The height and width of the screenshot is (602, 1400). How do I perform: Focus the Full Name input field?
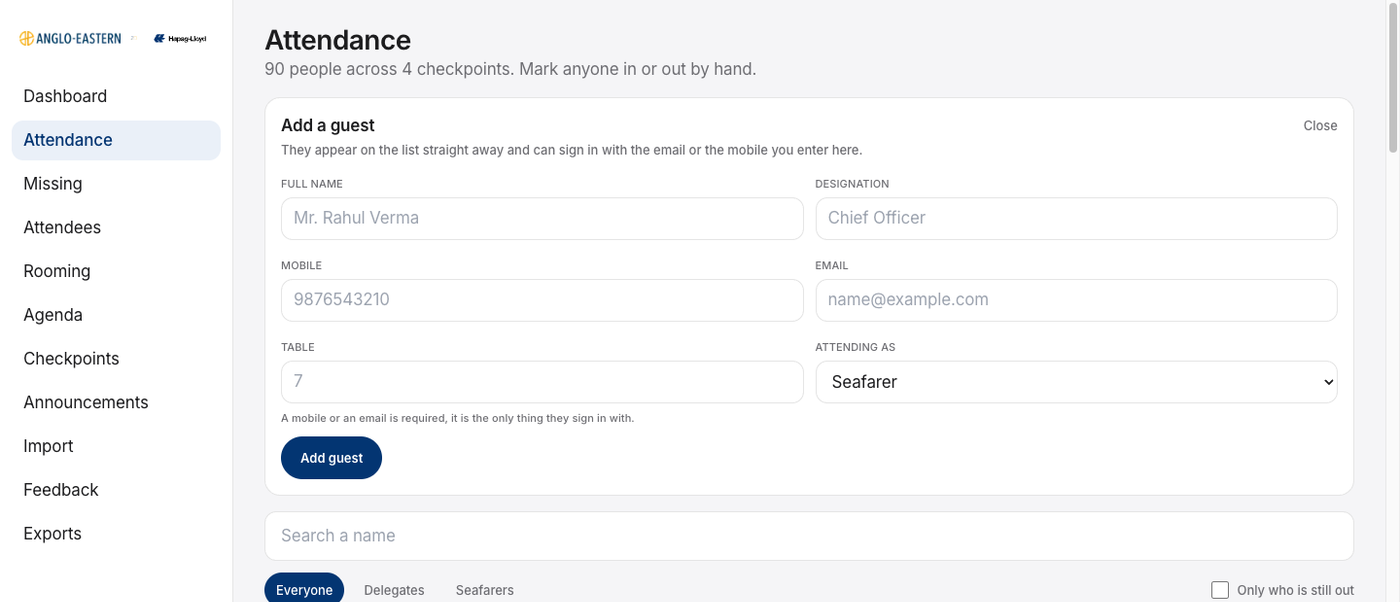click(x=542, y=218)
